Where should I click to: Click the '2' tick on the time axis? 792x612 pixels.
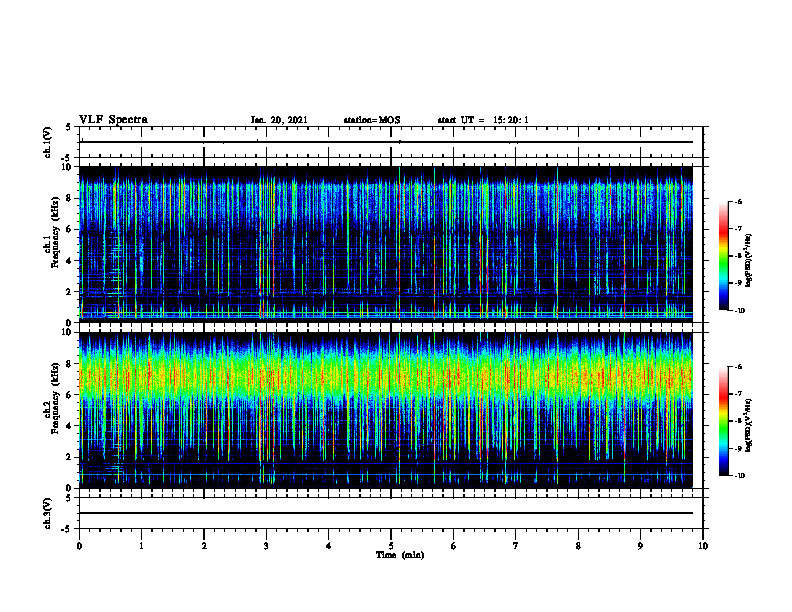204,546
